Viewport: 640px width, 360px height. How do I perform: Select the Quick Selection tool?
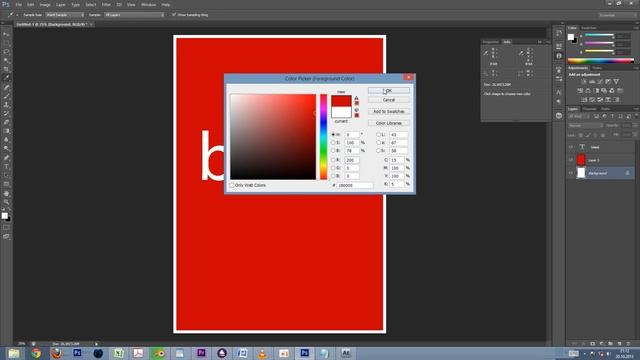6,60
